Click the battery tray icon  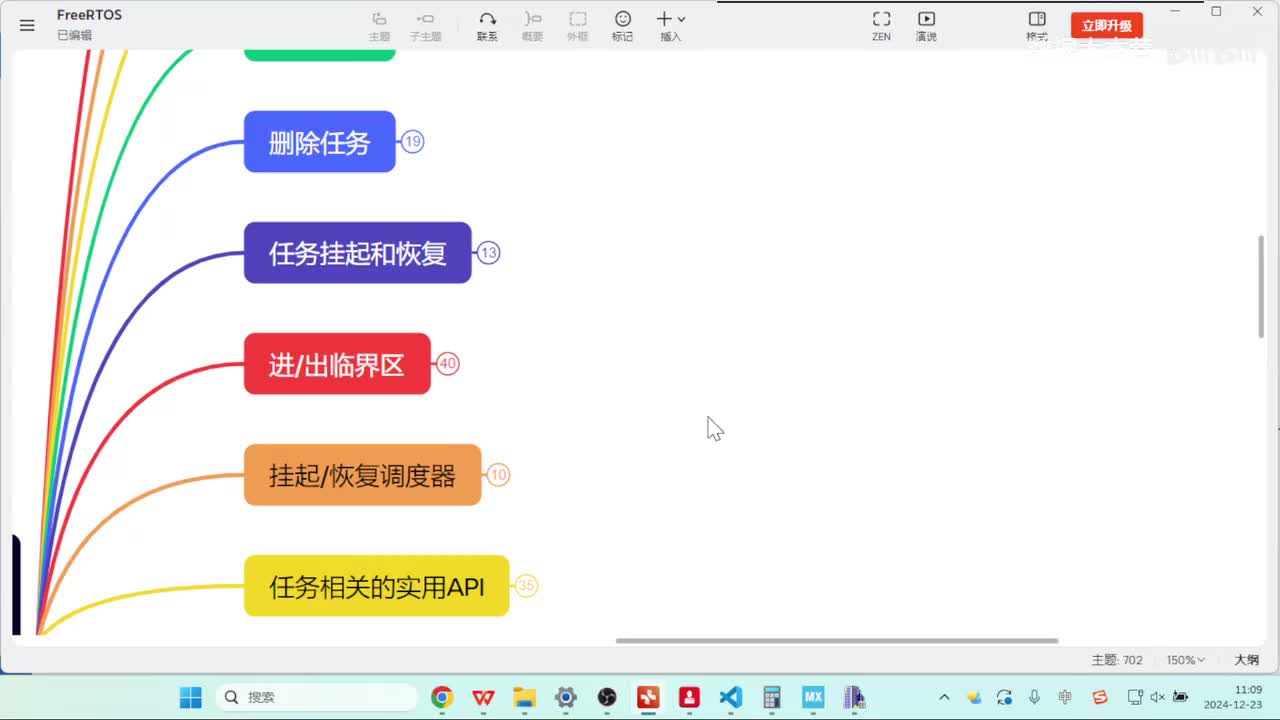1181,697
